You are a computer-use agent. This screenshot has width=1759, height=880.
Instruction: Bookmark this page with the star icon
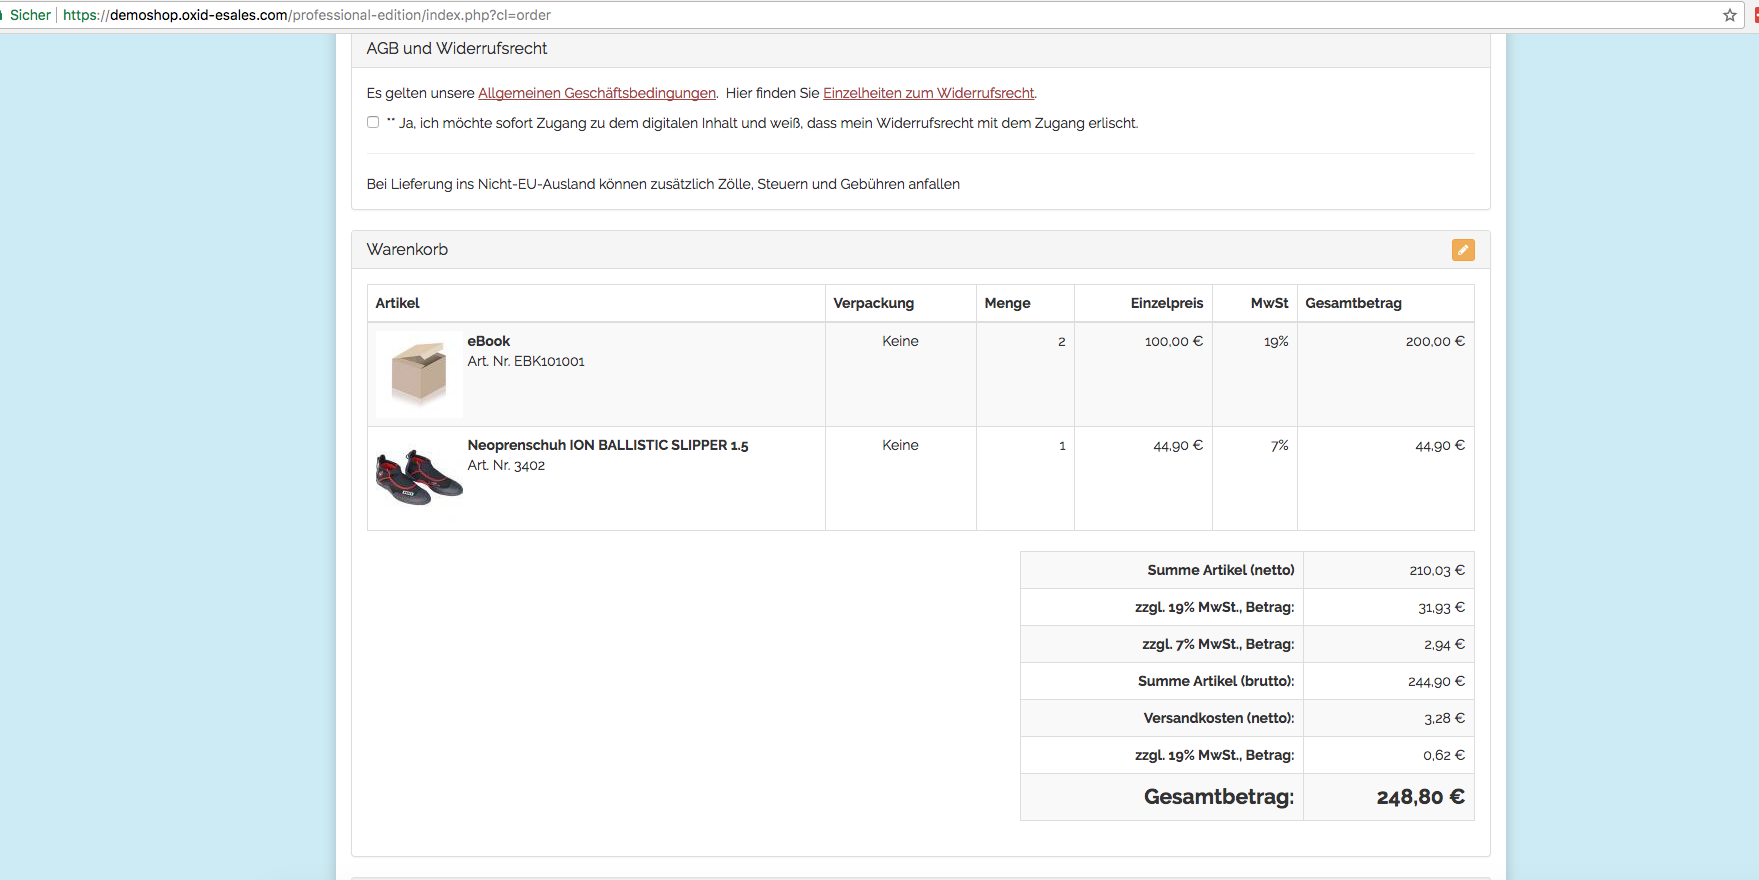tap(1729, 15)
